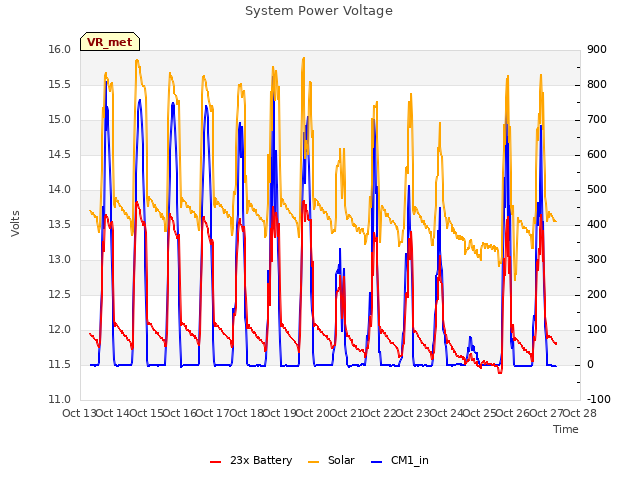Click the 13.5 left axis tick label
640x480 pixels.
tap(60, 225)
